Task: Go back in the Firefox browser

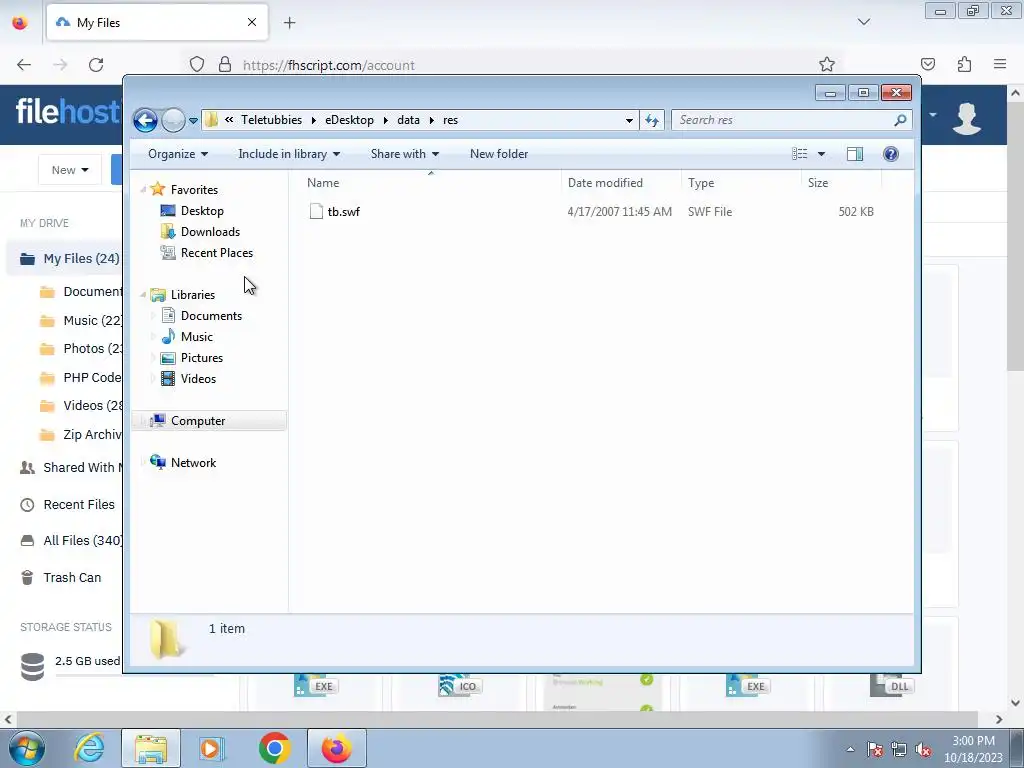Action: coord(24,65)
